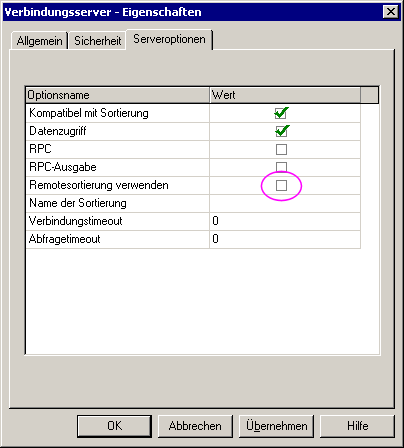Click the Verbindungstimeout value field
404x448 pixels.
point(285,221)
